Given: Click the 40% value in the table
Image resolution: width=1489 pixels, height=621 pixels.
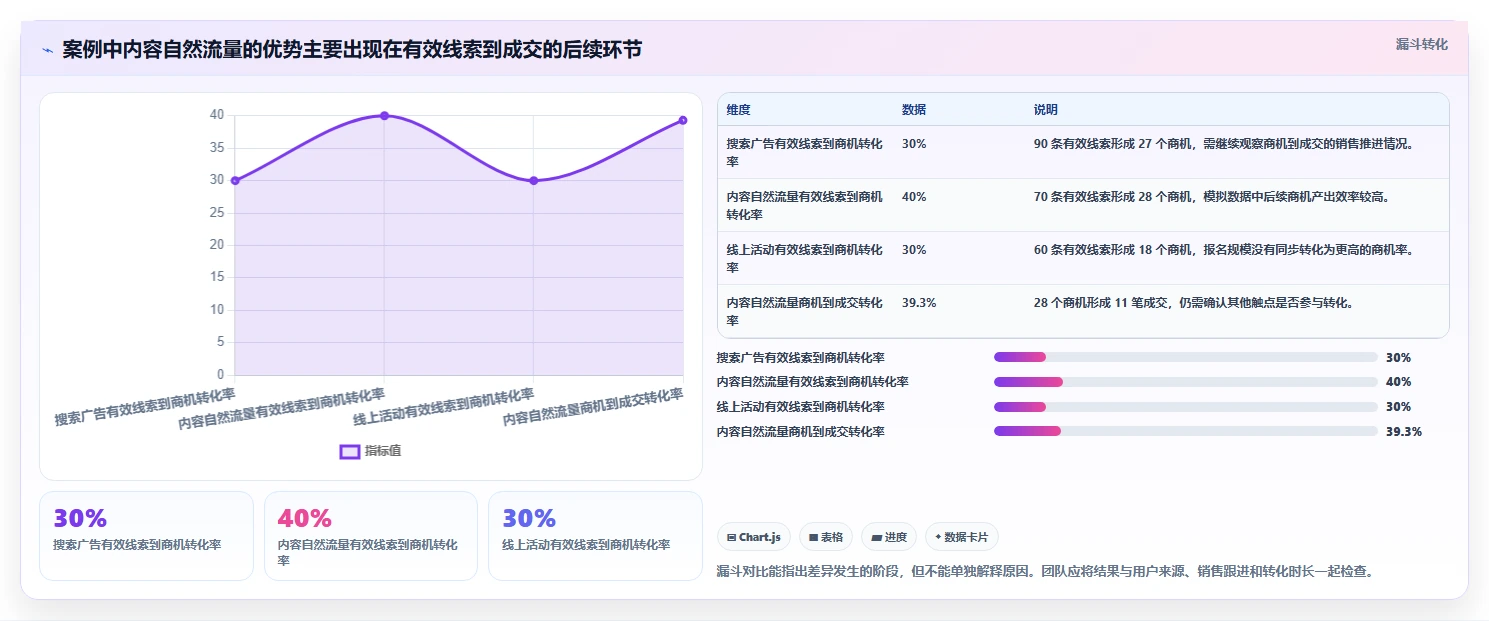Looking at the screenshot, I should point(914,197).
